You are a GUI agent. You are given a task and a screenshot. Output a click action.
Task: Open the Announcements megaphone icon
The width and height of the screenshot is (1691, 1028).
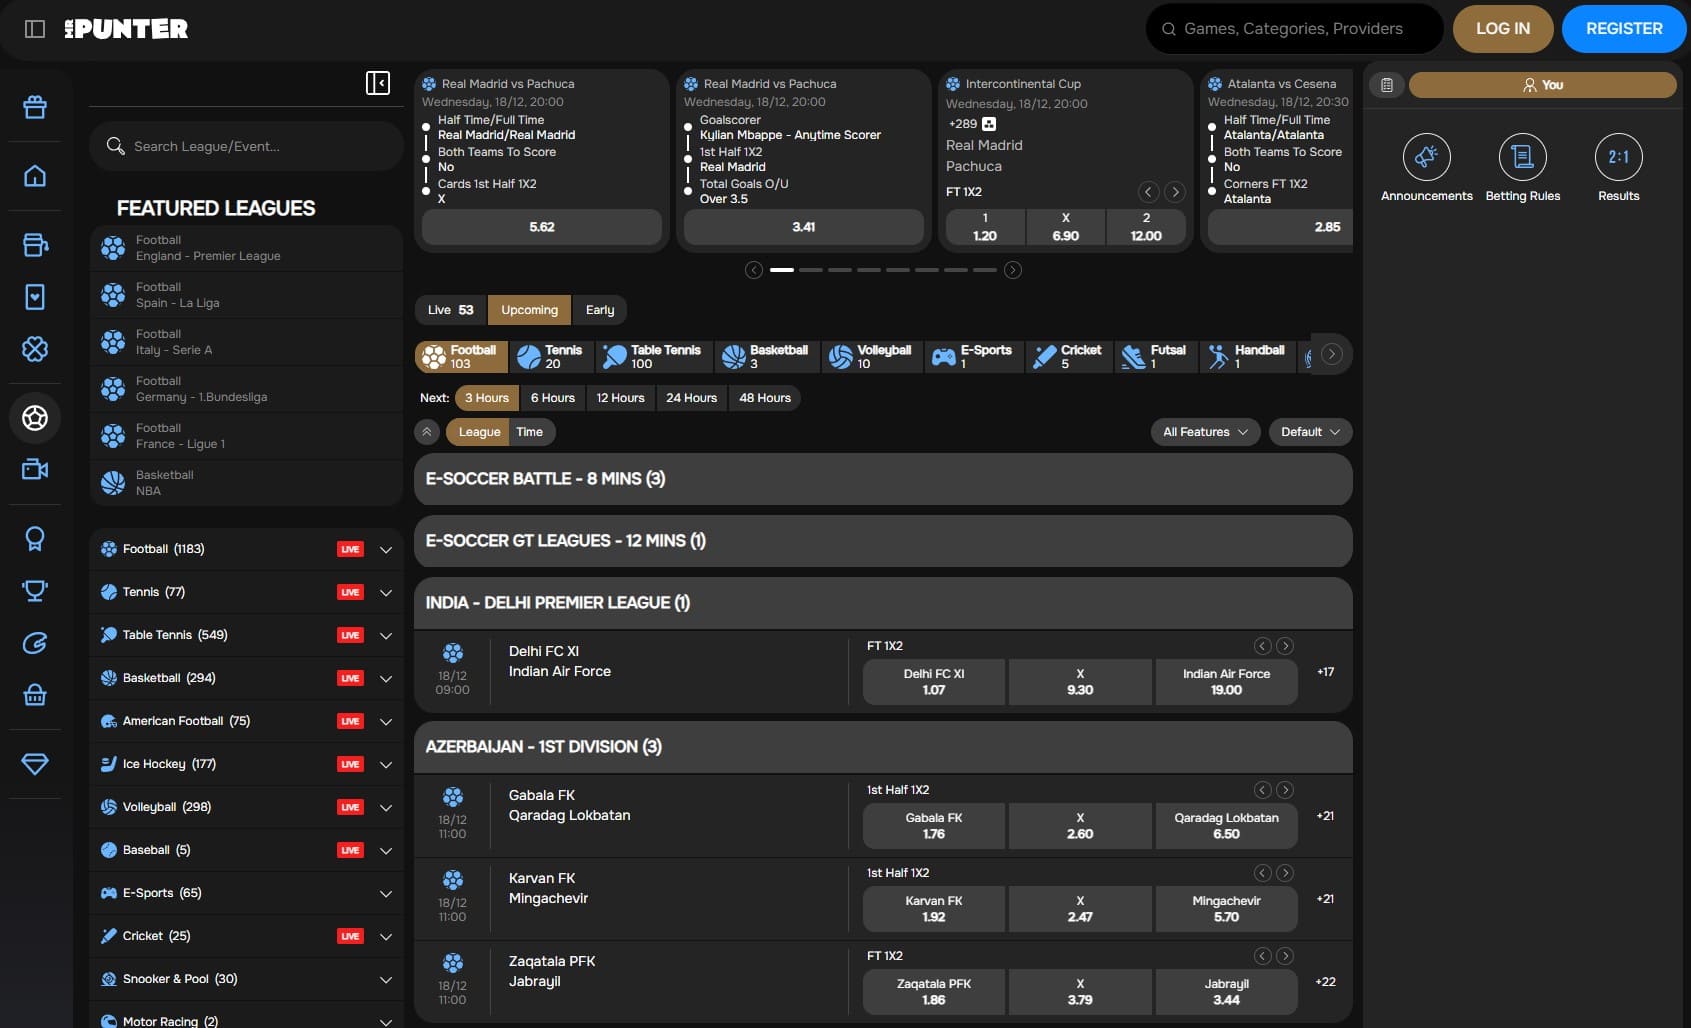1426,157
